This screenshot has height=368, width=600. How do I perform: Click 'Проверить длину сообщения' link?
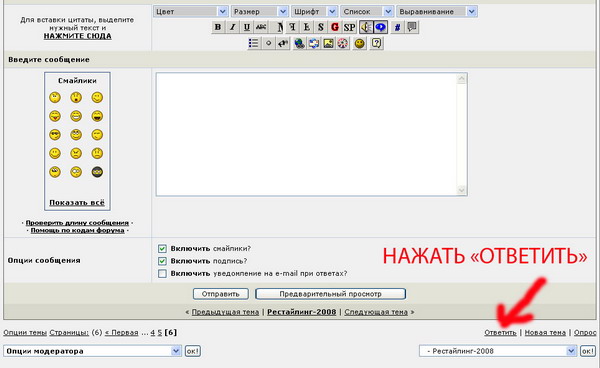coord(77,223)
